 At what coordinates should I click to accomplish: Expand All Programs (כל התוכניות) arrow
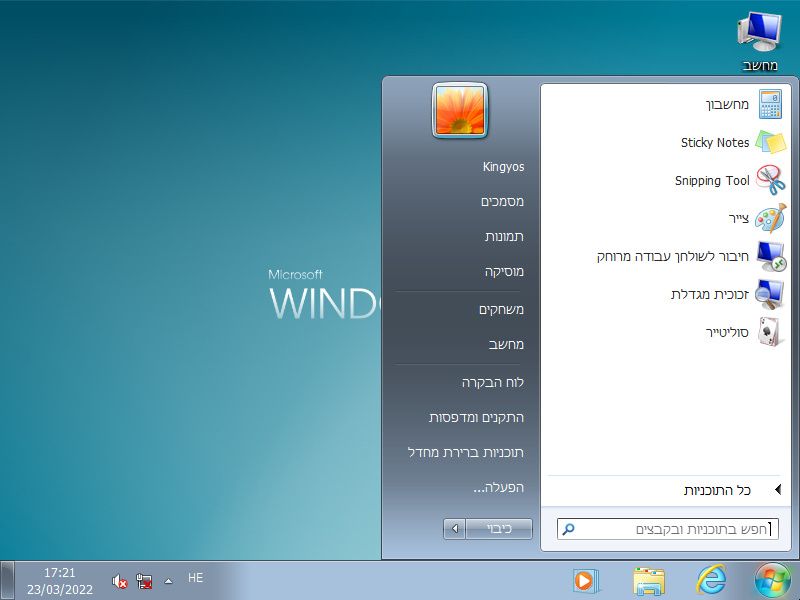[778, 490]
